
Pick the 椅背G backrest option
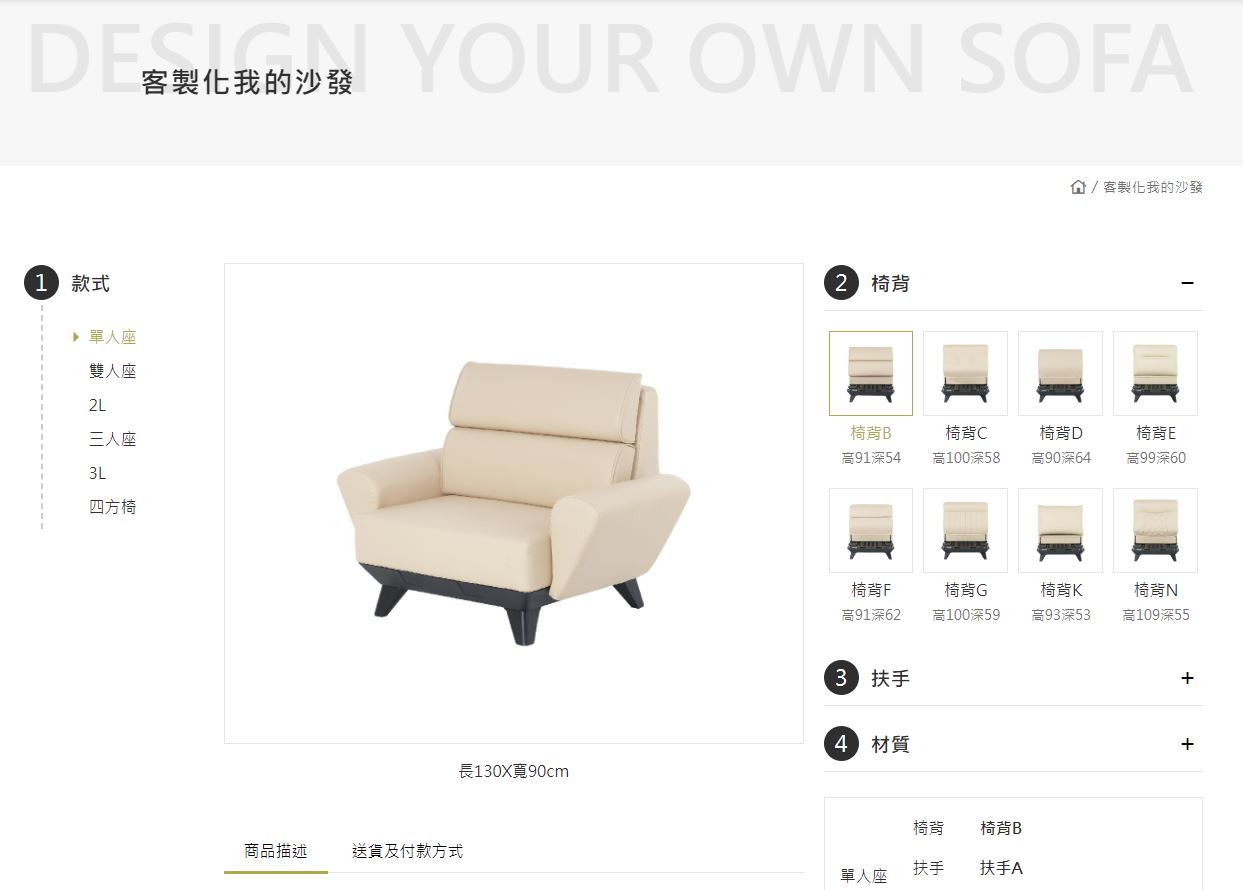(x=965, y=530)
